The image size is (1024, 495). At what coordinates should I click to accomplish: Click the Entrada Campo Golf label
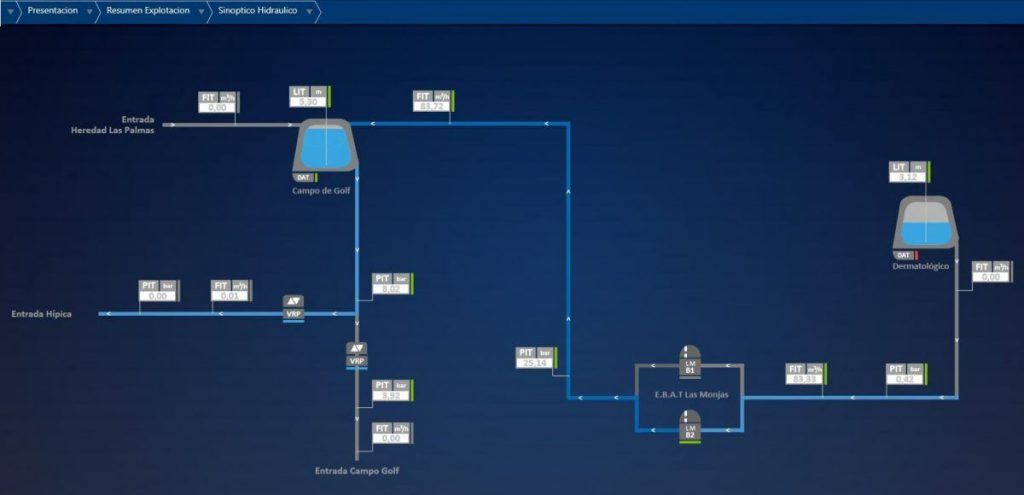click(x=357, y=471)
